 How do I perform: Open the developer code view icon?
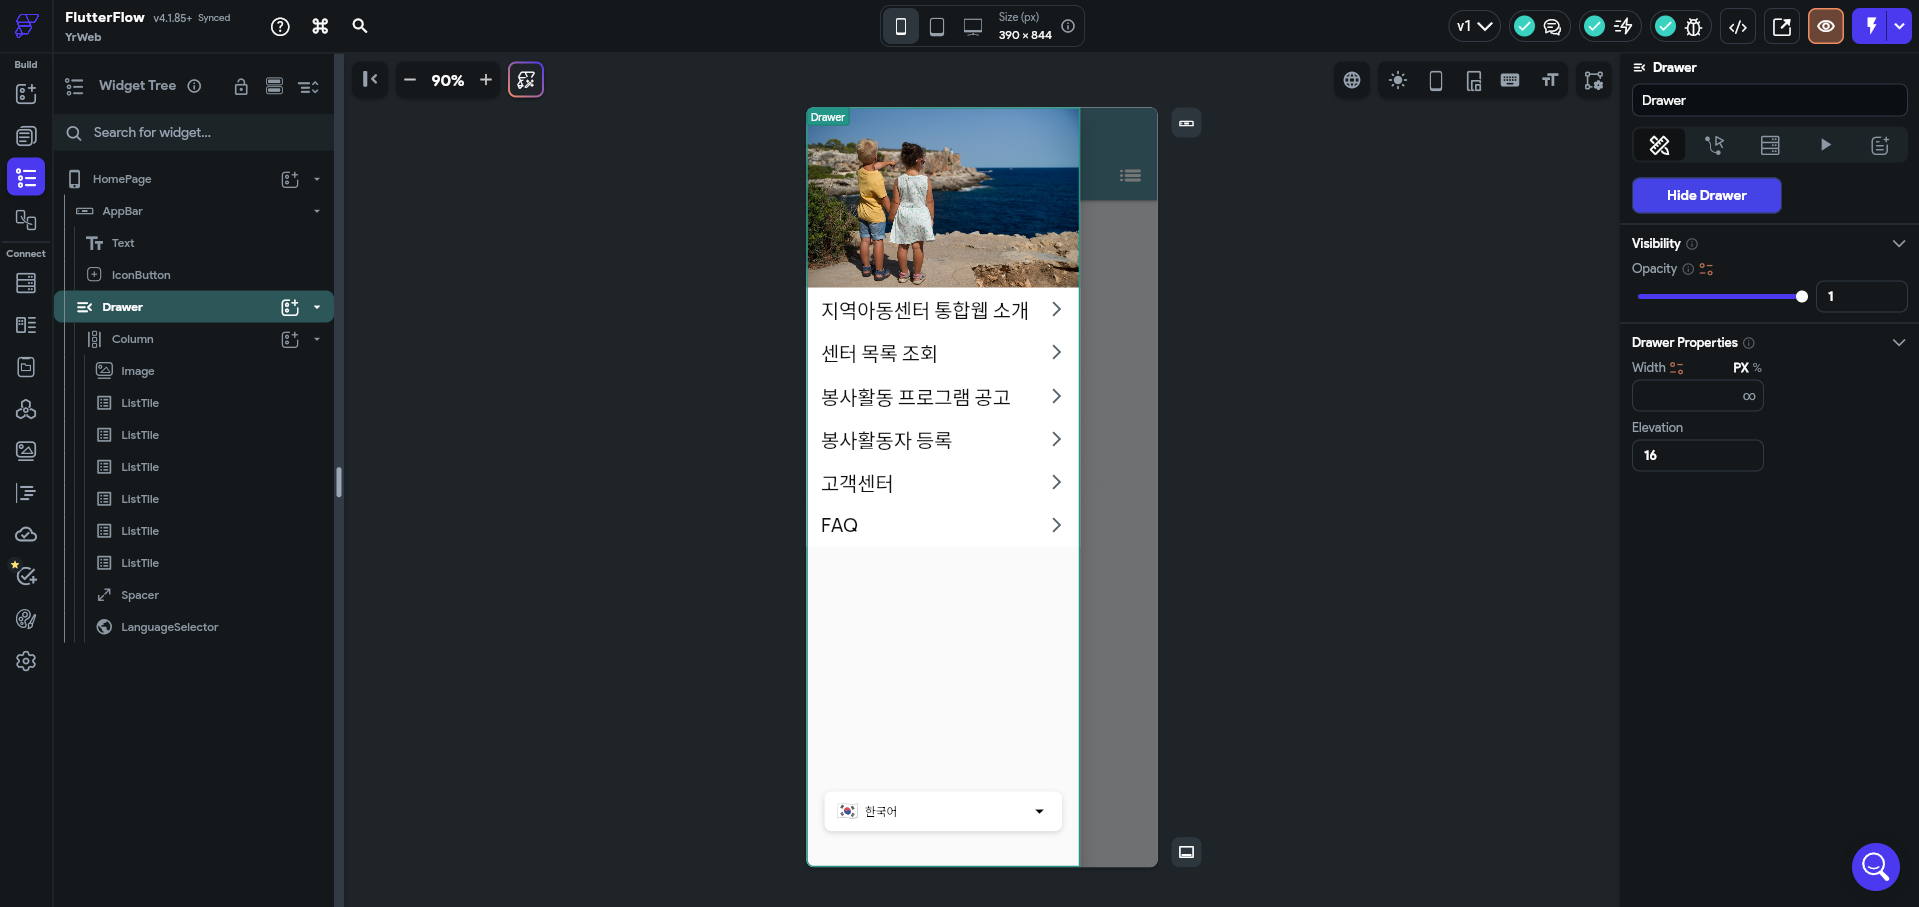(x=1738, y=27)
